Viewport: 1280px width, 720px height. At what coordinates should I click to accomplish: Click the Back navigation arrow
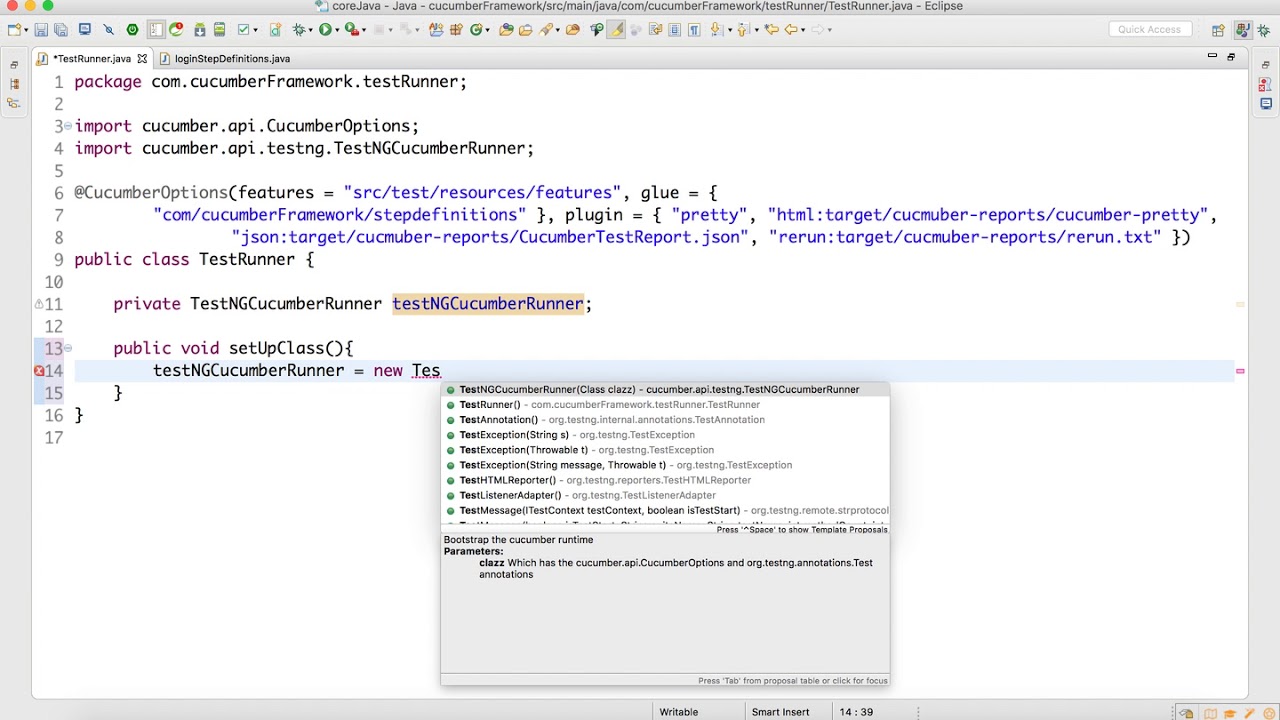(x=790, y=30)
